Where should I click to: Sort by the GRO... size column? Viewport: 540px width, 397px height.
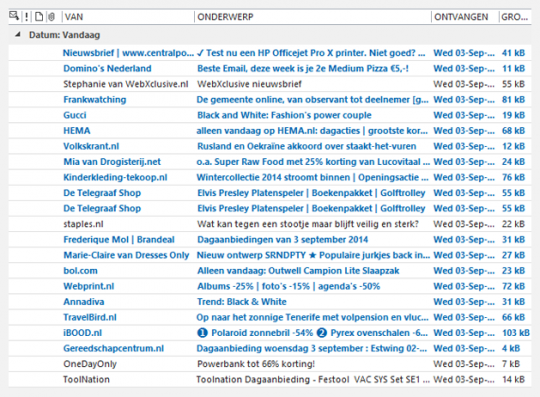pyautogui.click(x=515, y=17)
